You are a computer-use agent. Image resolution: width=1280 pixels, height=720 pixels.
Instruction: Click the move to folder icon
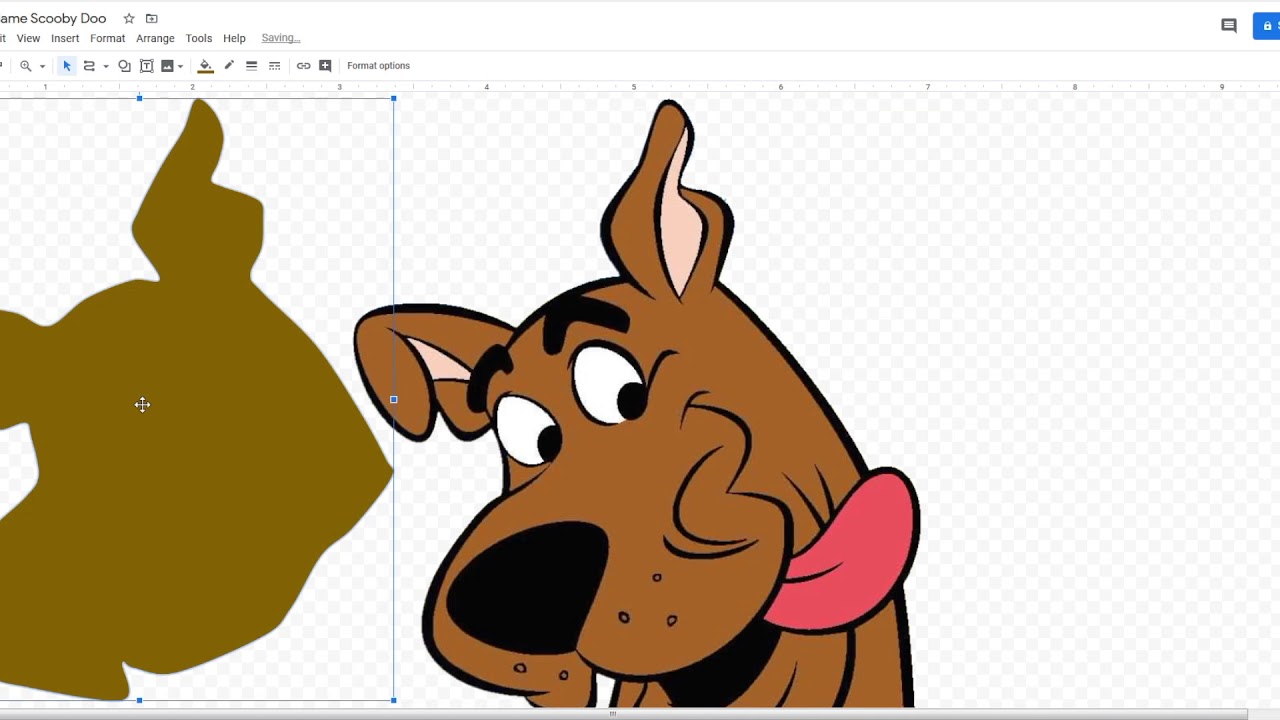152,19
